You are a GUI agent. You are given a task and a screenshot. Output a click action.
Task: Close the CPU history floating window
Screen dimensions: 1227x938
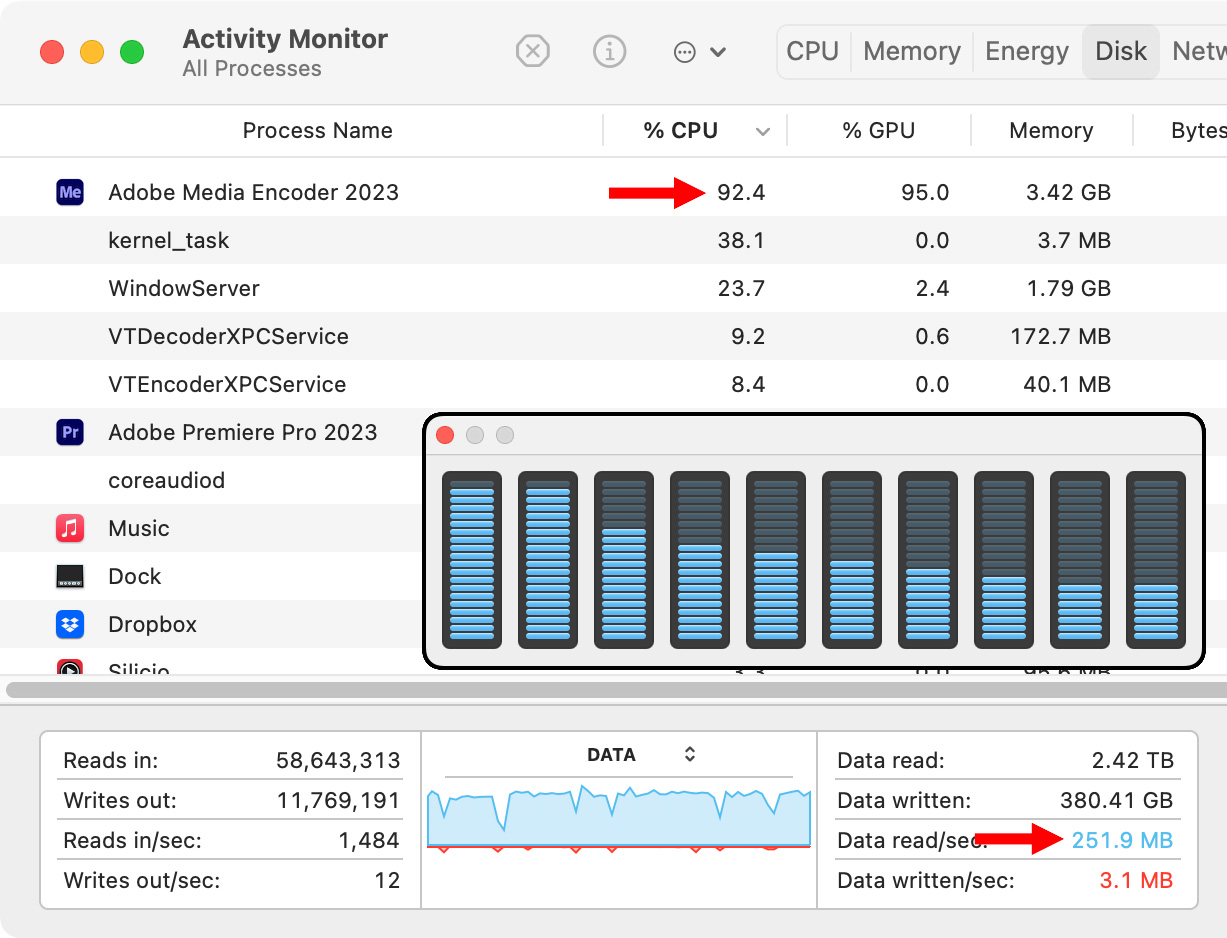[446, 435]
